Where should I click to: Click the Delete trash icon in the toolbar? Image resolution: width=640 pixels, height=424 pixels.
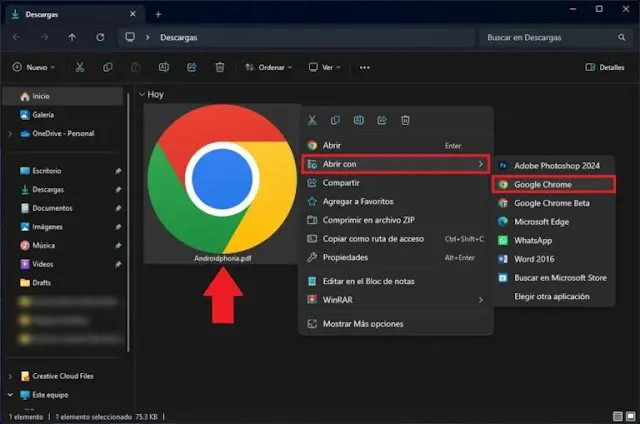(220, 67)
